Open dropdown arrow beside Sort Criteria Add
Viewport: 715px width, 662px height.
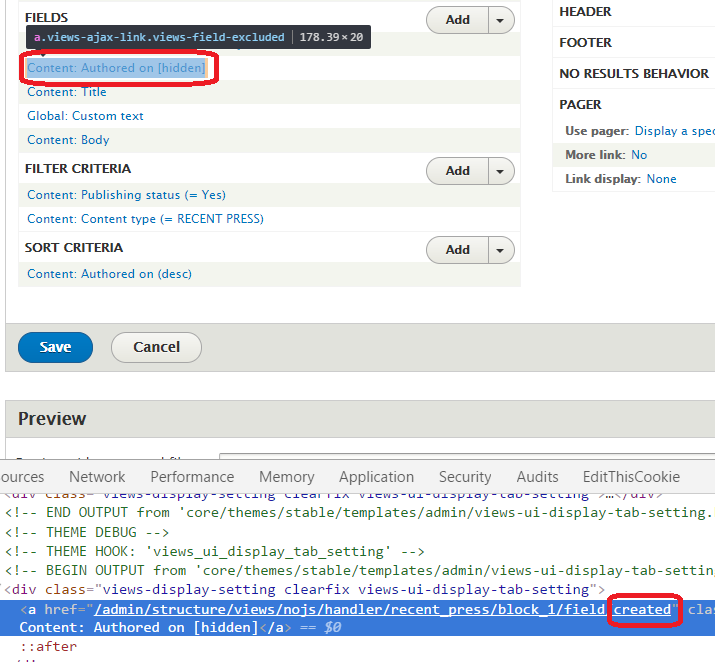(501, 250)
